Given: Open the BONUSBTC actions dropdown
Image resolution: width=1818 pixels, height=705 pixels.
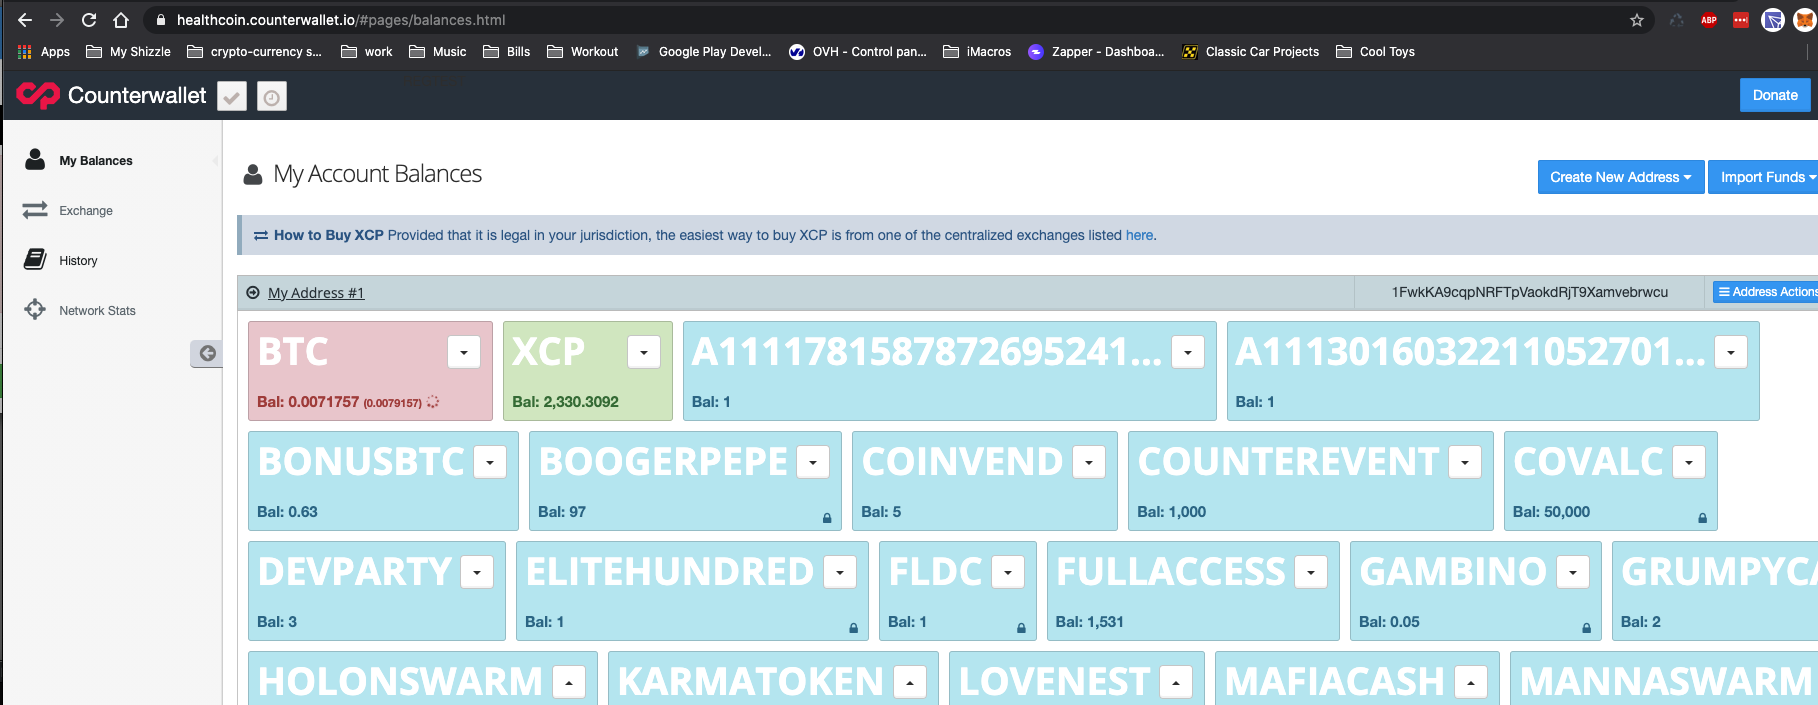Looking at the screenshot, I should click(490, 462).
